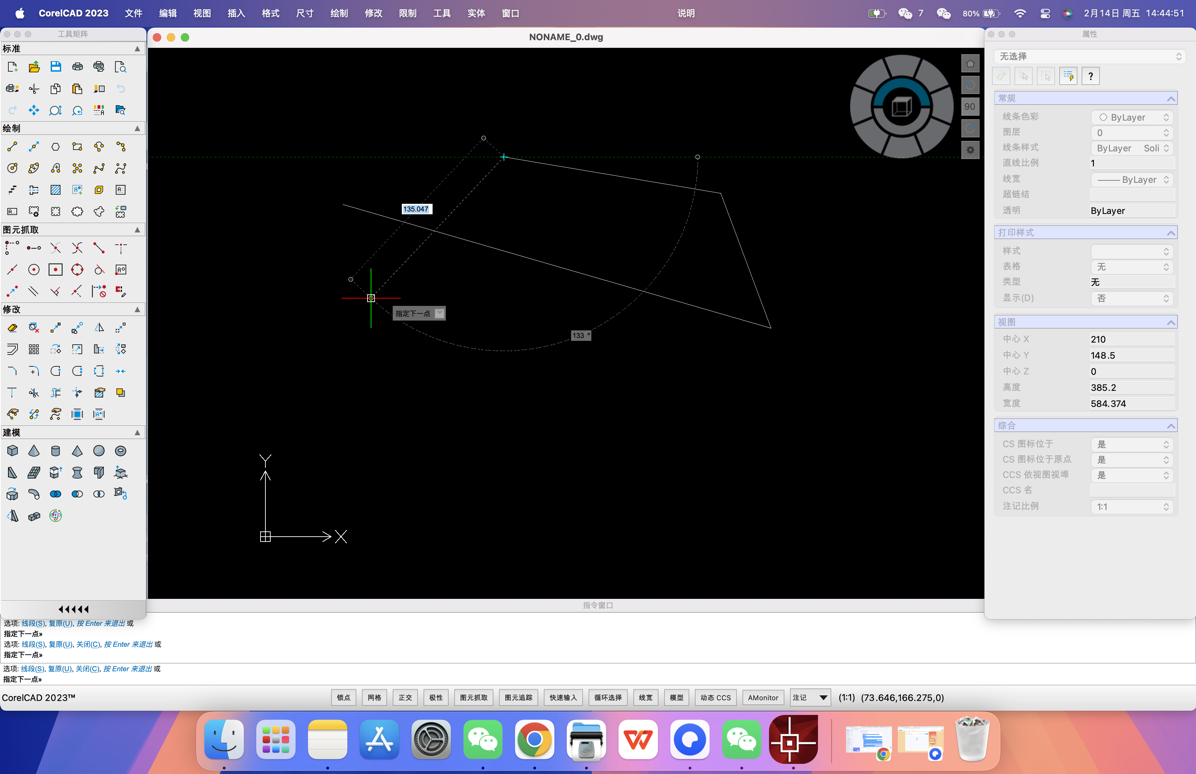
Task: Click the 模型 button in status bar
Action: 676,697
